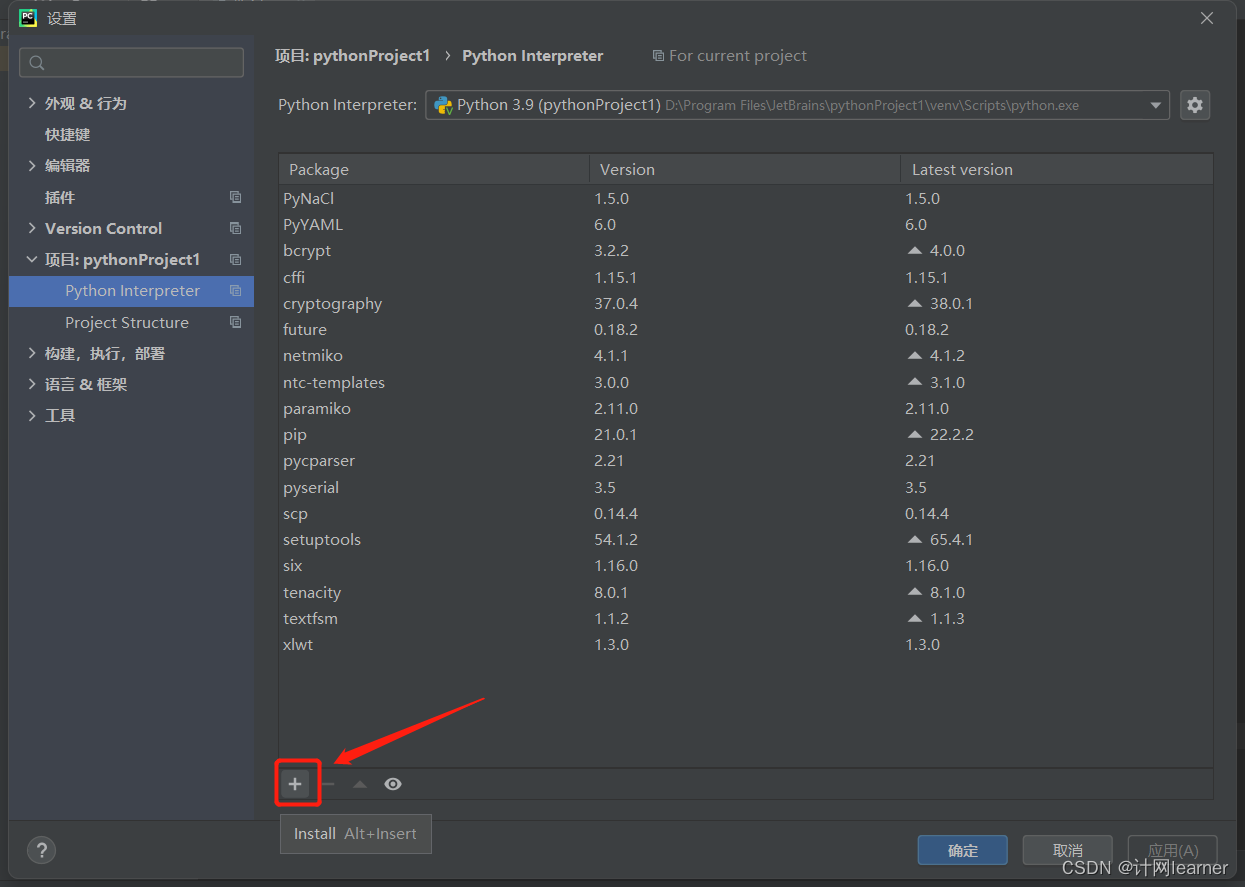Select 快捷键 in settings tree

(67, 134)
